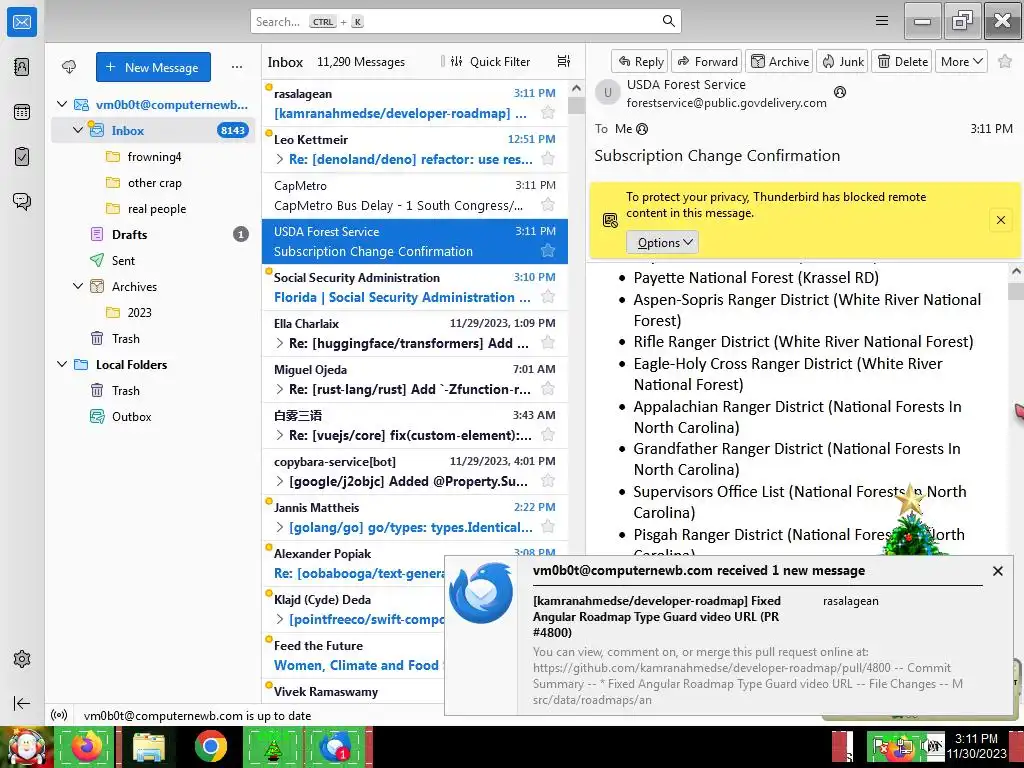Open the Sent folder

153,261
